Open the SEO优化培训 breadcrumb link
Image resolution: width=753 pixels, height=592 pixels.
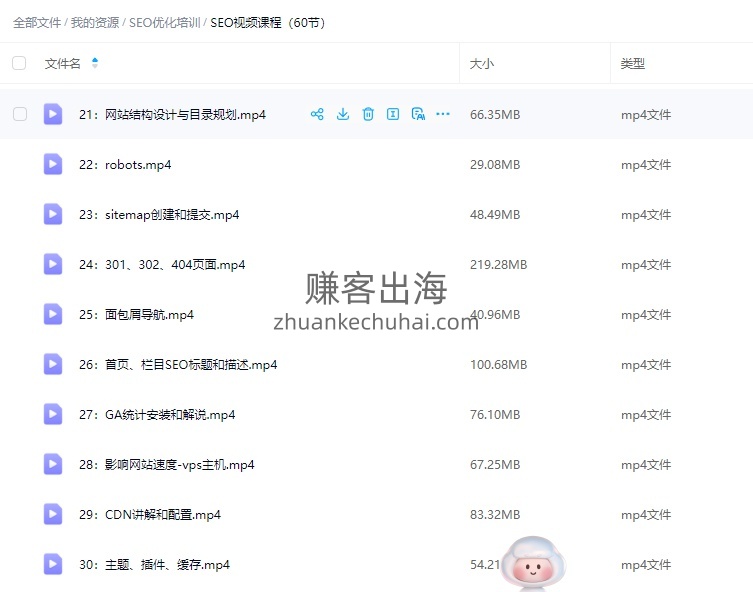[x=164, y=22]
